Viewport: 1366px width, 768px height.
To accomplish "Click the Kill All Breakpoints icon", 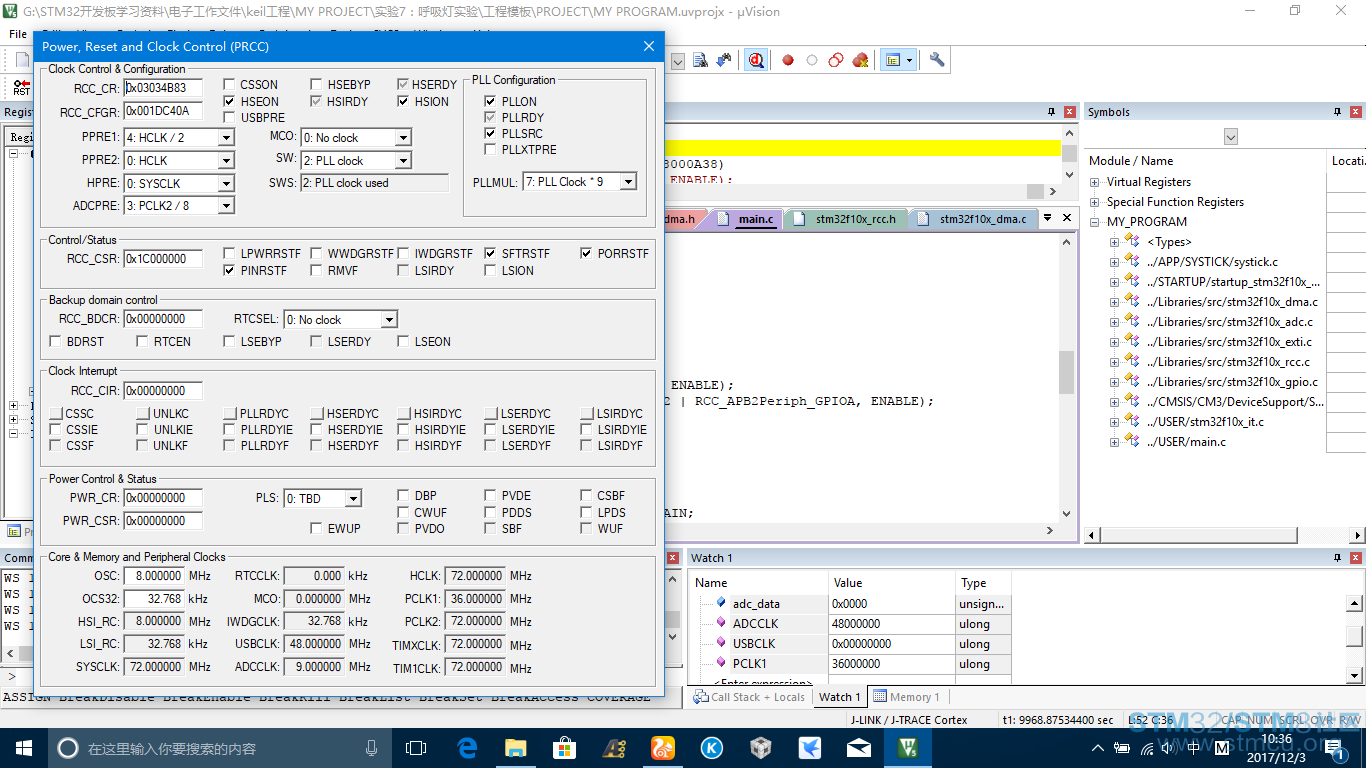I will pyautogui.click(x=860, y=60).
